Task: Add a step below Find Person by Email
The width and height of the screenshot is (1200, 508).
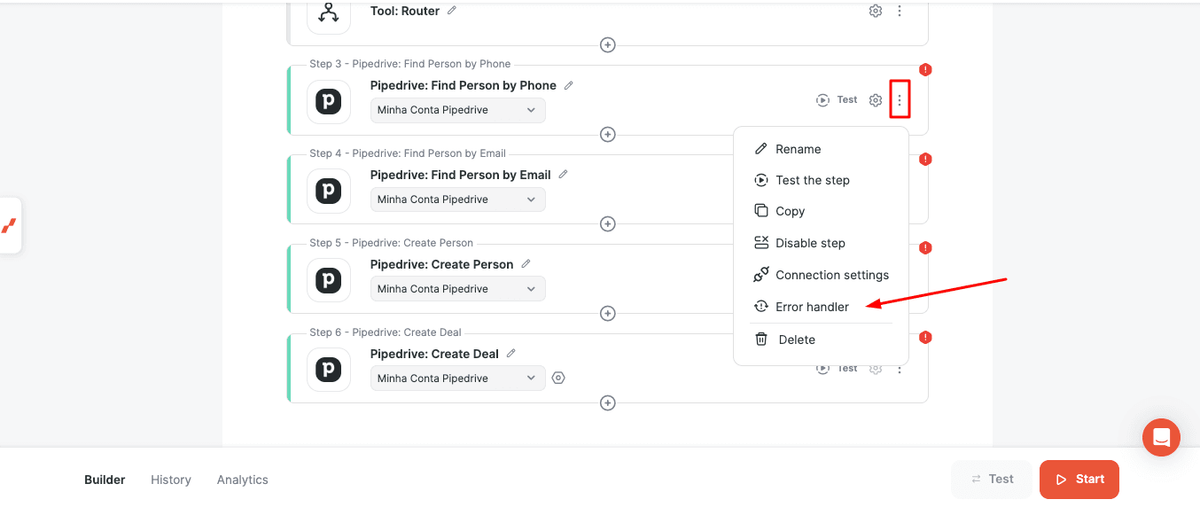Action: coord(607,224)
